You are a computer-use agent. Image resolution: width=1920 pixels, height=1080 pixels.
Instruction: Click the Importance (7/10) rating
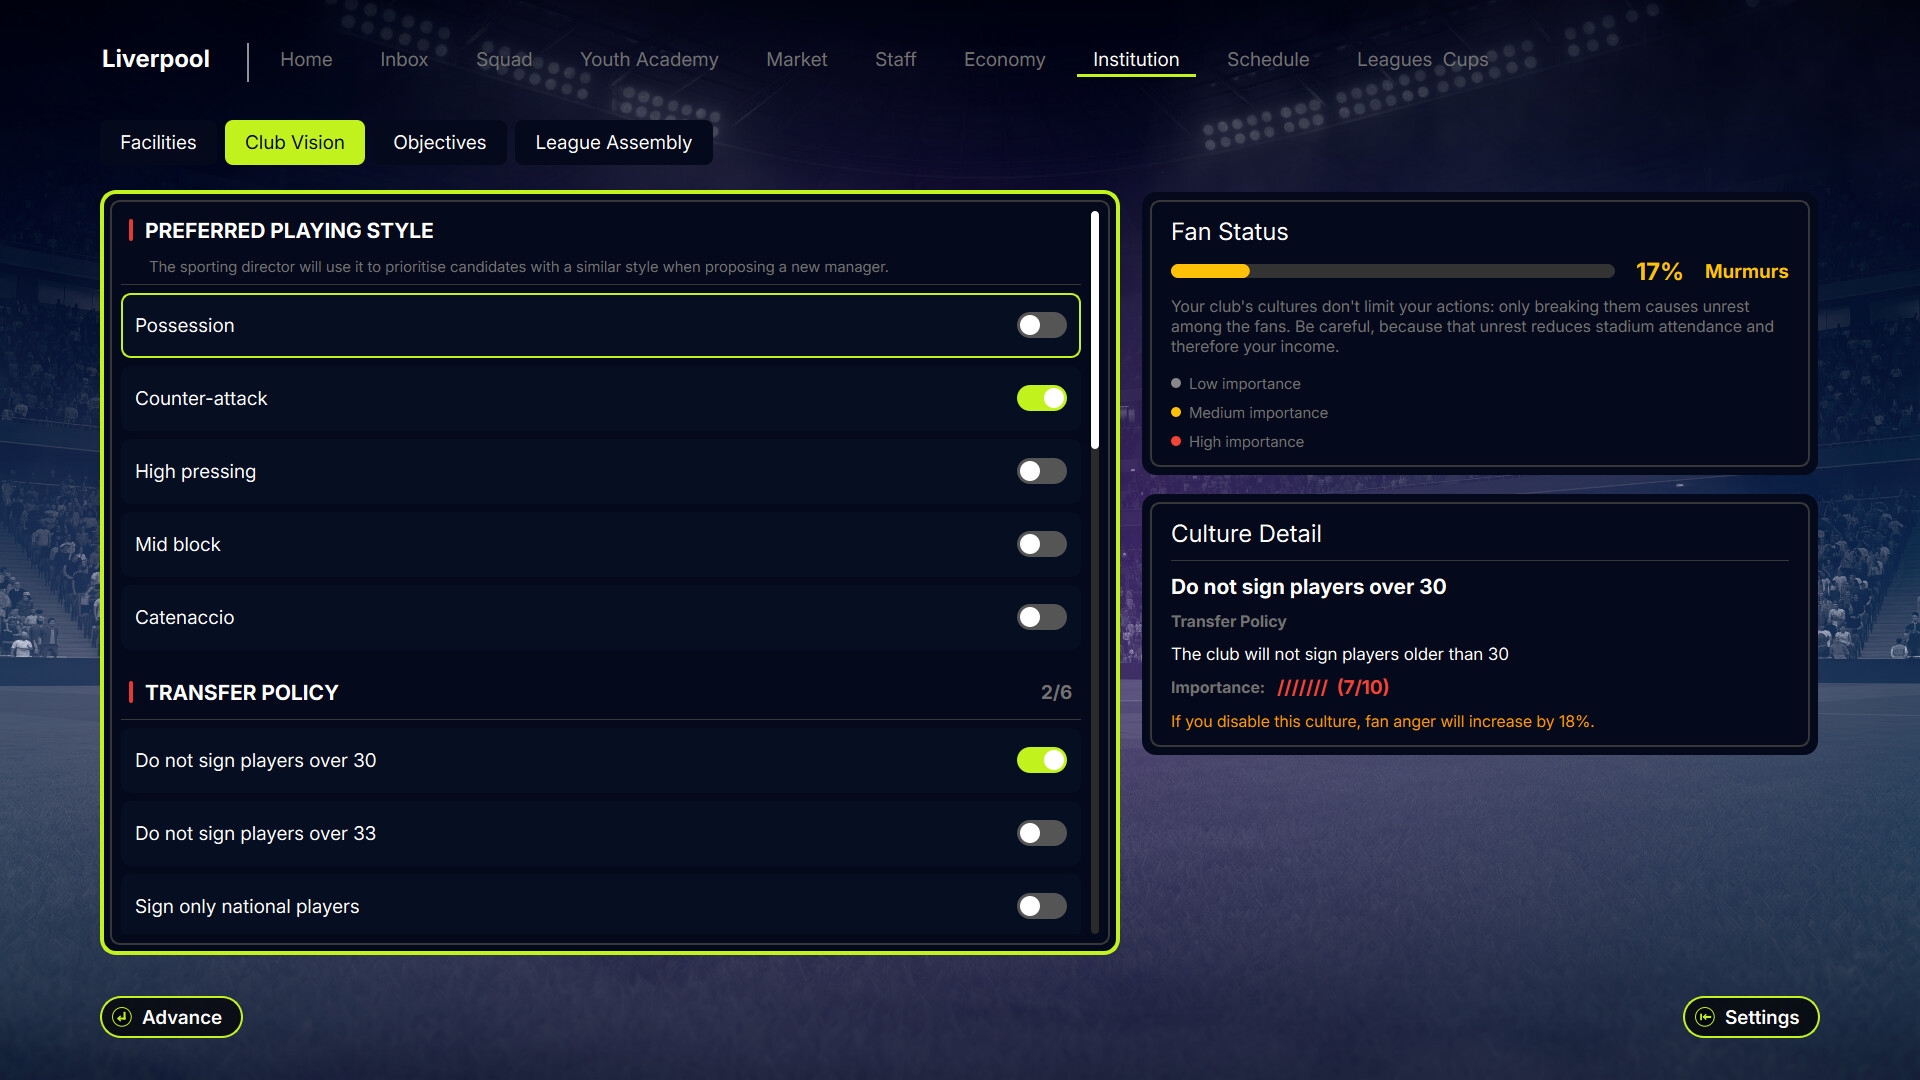(1333, 687)
